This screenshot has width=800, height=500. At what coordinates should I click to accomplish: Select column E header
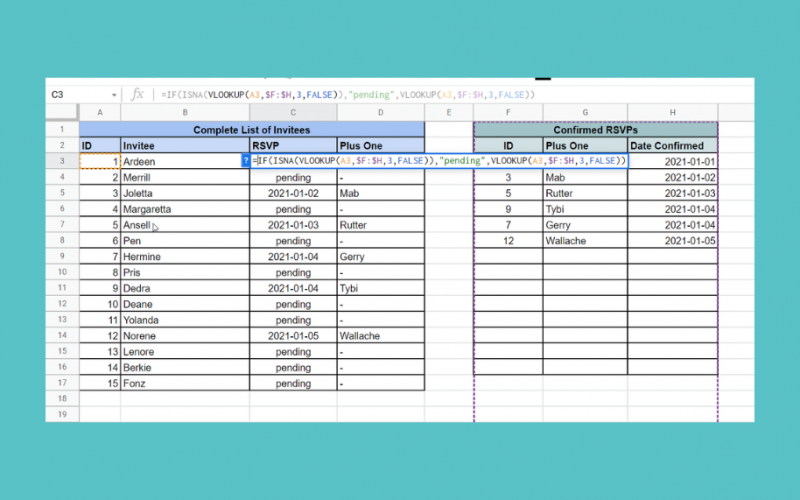449,112
